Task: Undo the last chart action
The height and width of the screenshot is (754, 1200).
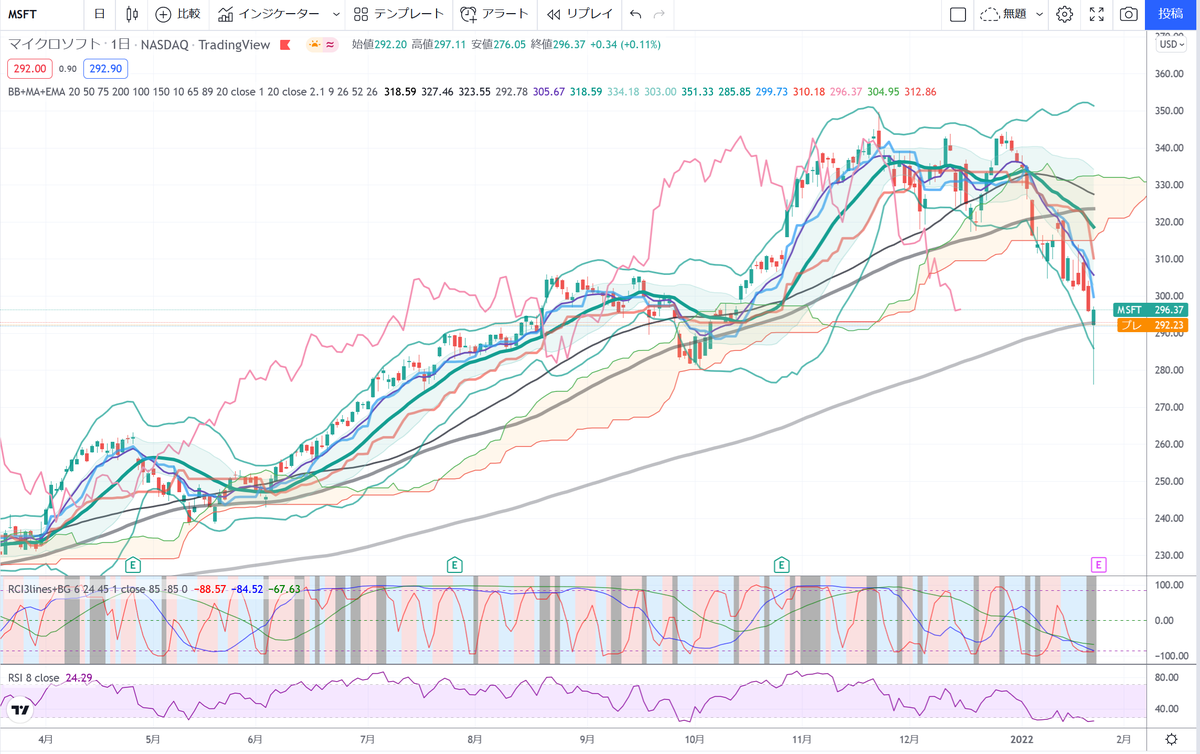Action: 636,14
